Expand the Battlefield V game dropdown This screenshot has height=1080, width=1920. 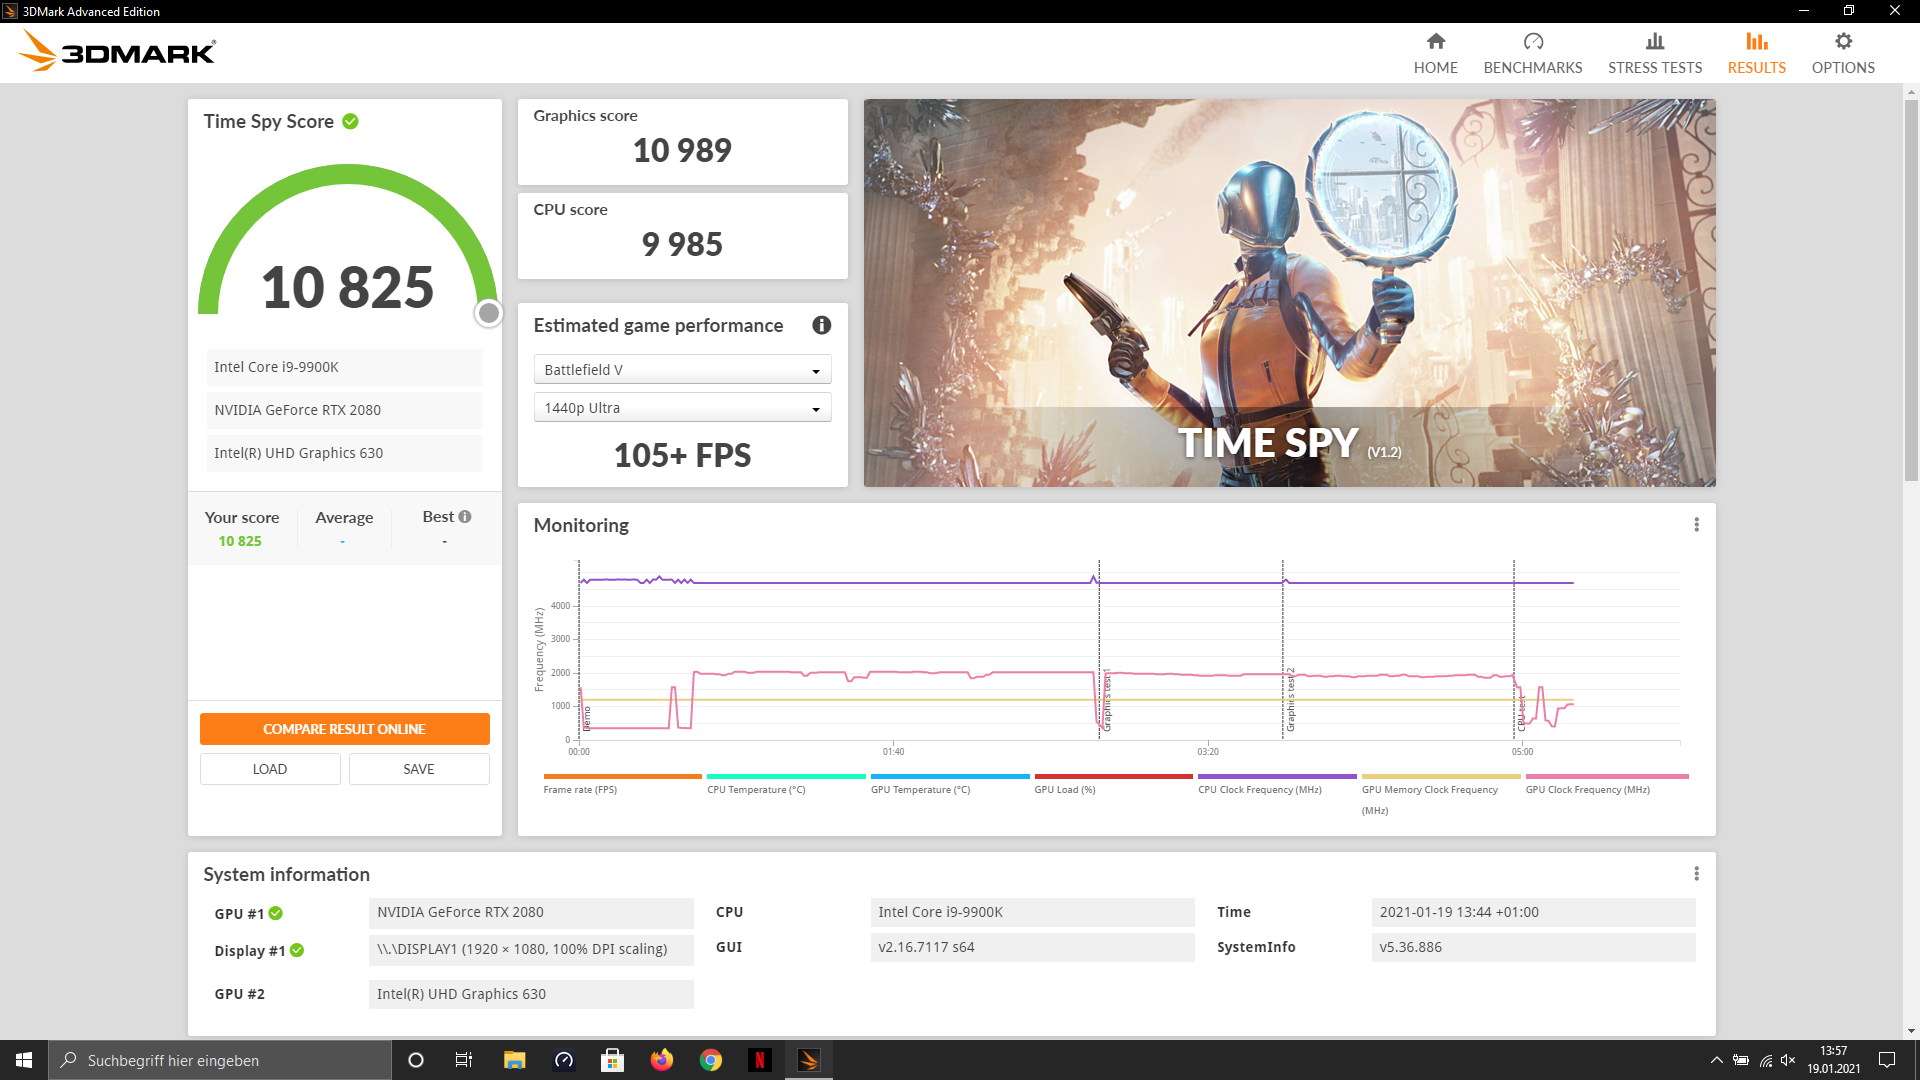[682, 370]
